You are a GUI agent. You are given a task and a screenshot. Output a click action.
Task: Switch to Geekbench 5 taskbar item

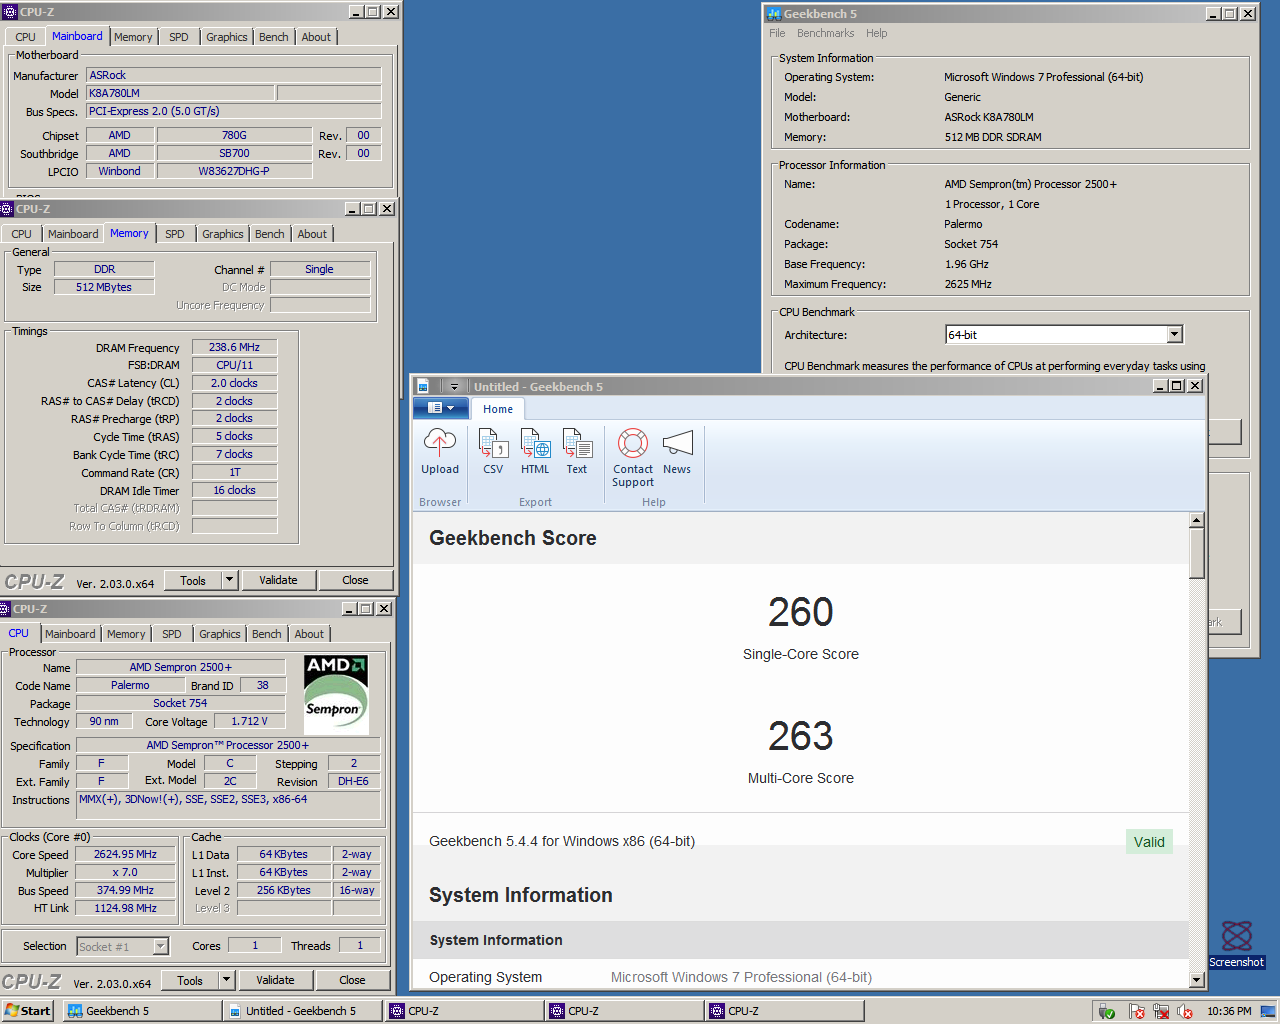coord(142,1011)
